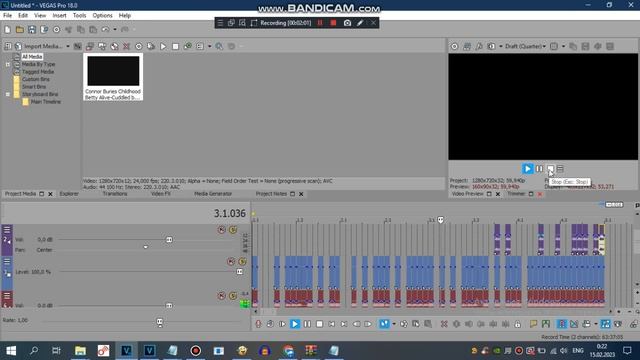Click the Undo arrow icon
This screenshot has width=640, height=360.
pos(105,29)
